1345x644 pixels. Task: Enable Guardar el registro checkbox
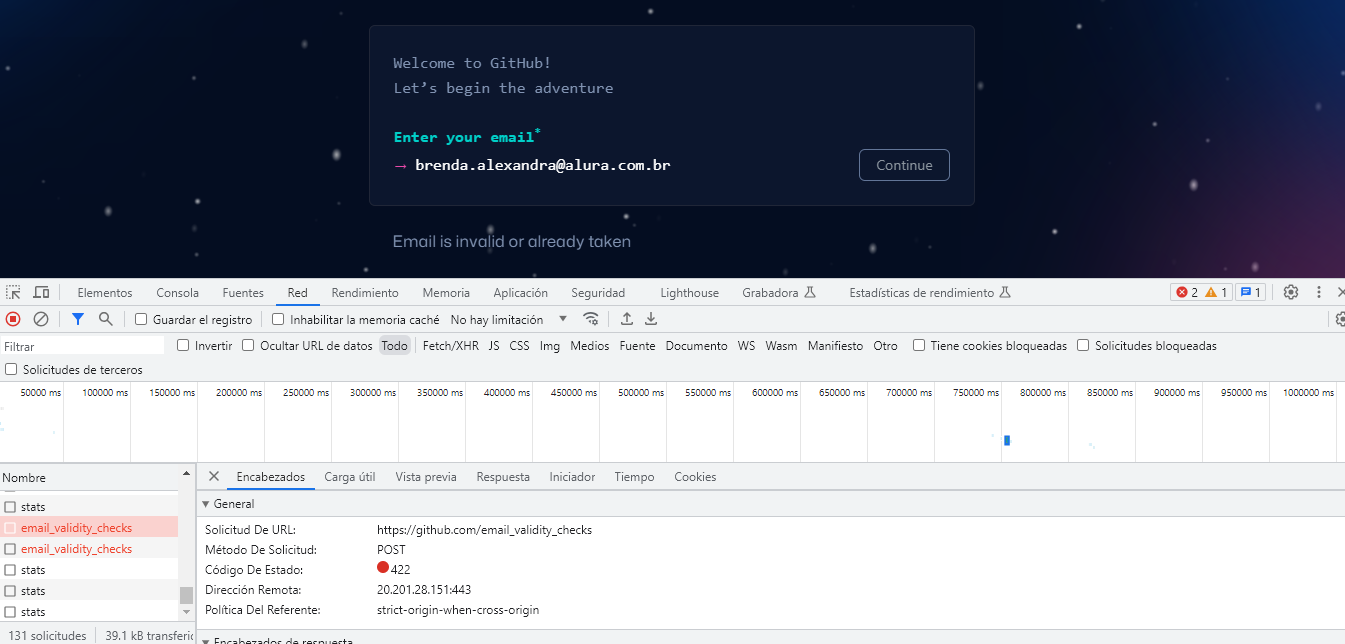coord(141,320)
